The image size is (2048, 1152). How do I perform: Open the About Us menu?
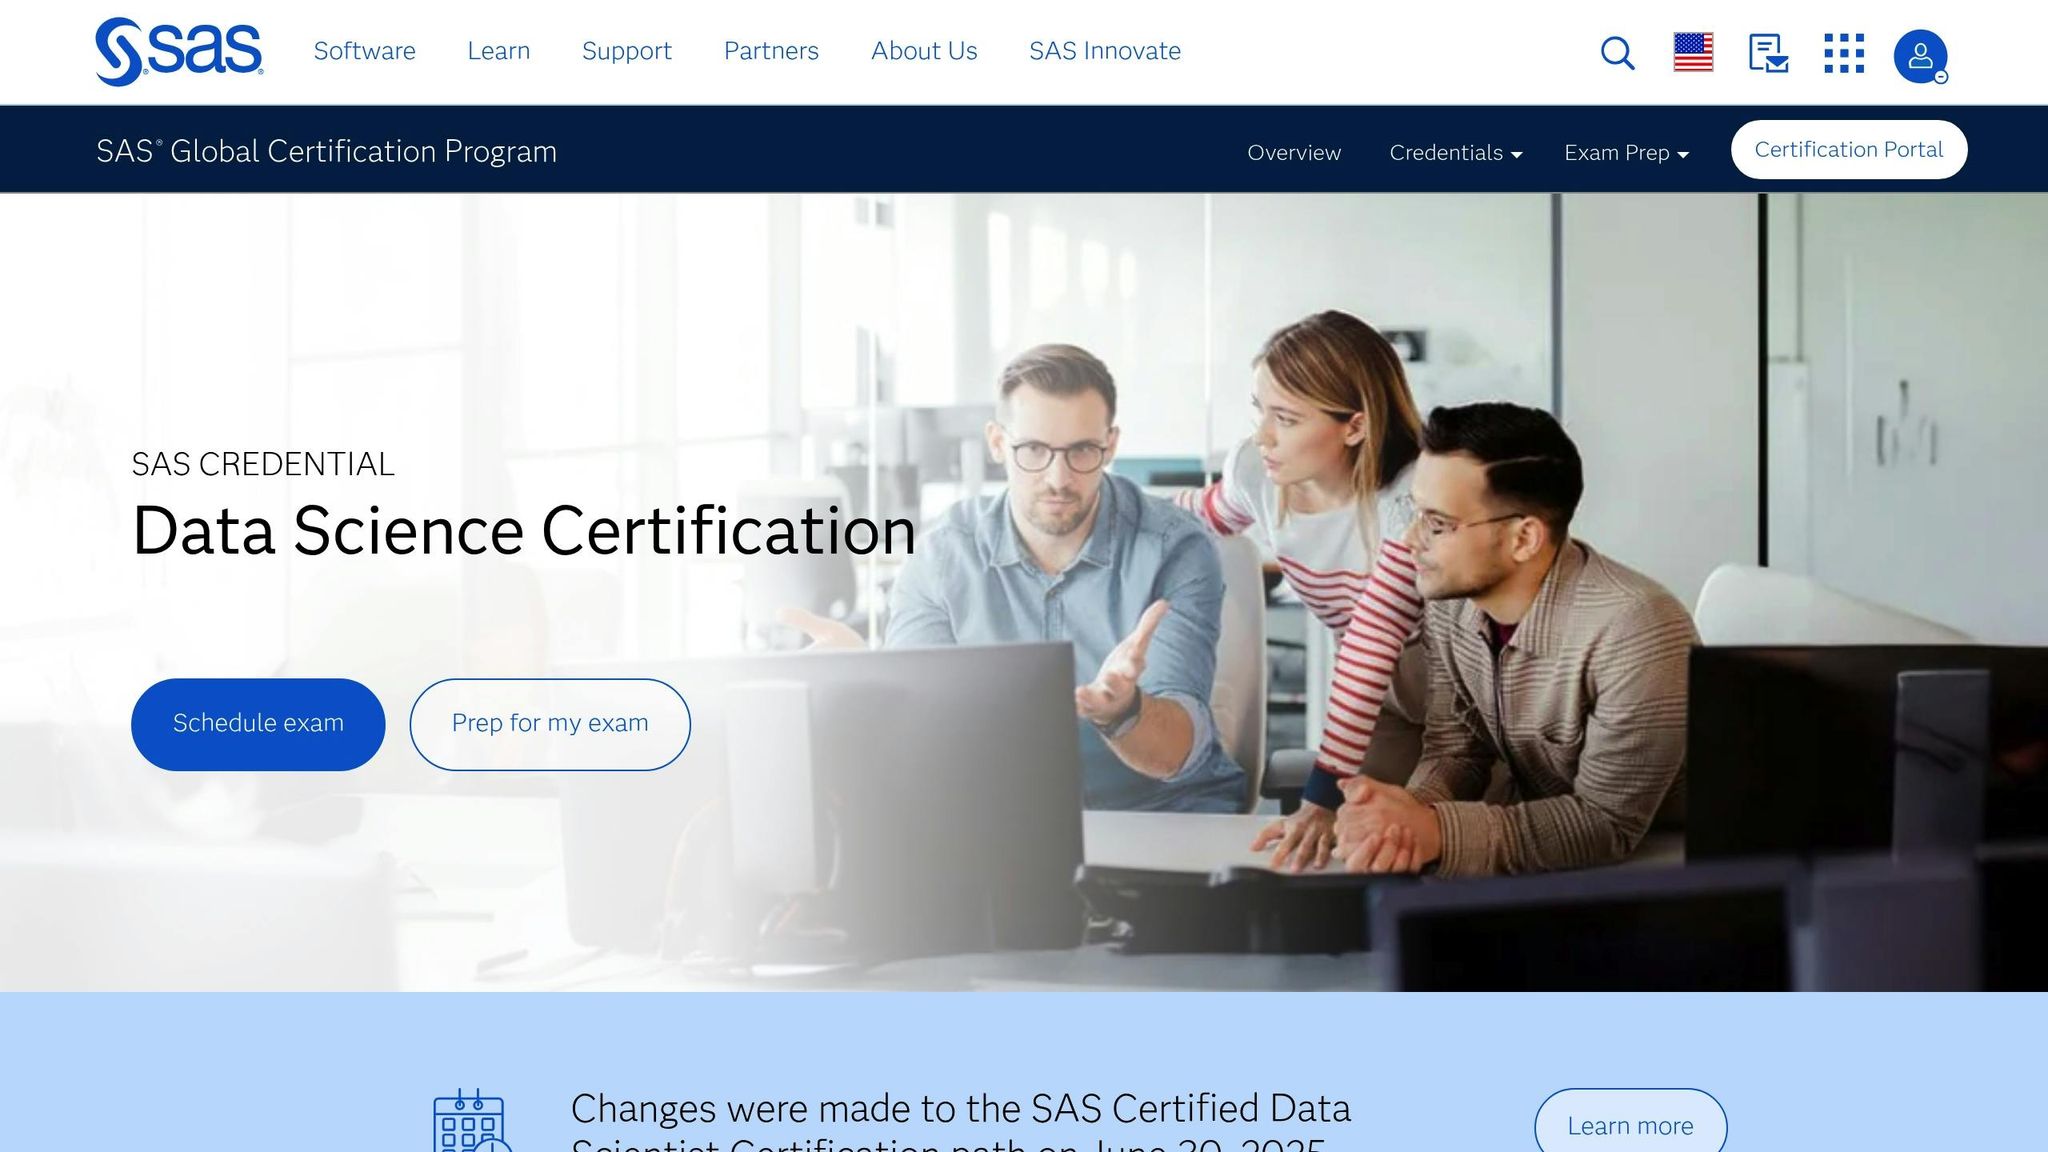coord(923,51)
